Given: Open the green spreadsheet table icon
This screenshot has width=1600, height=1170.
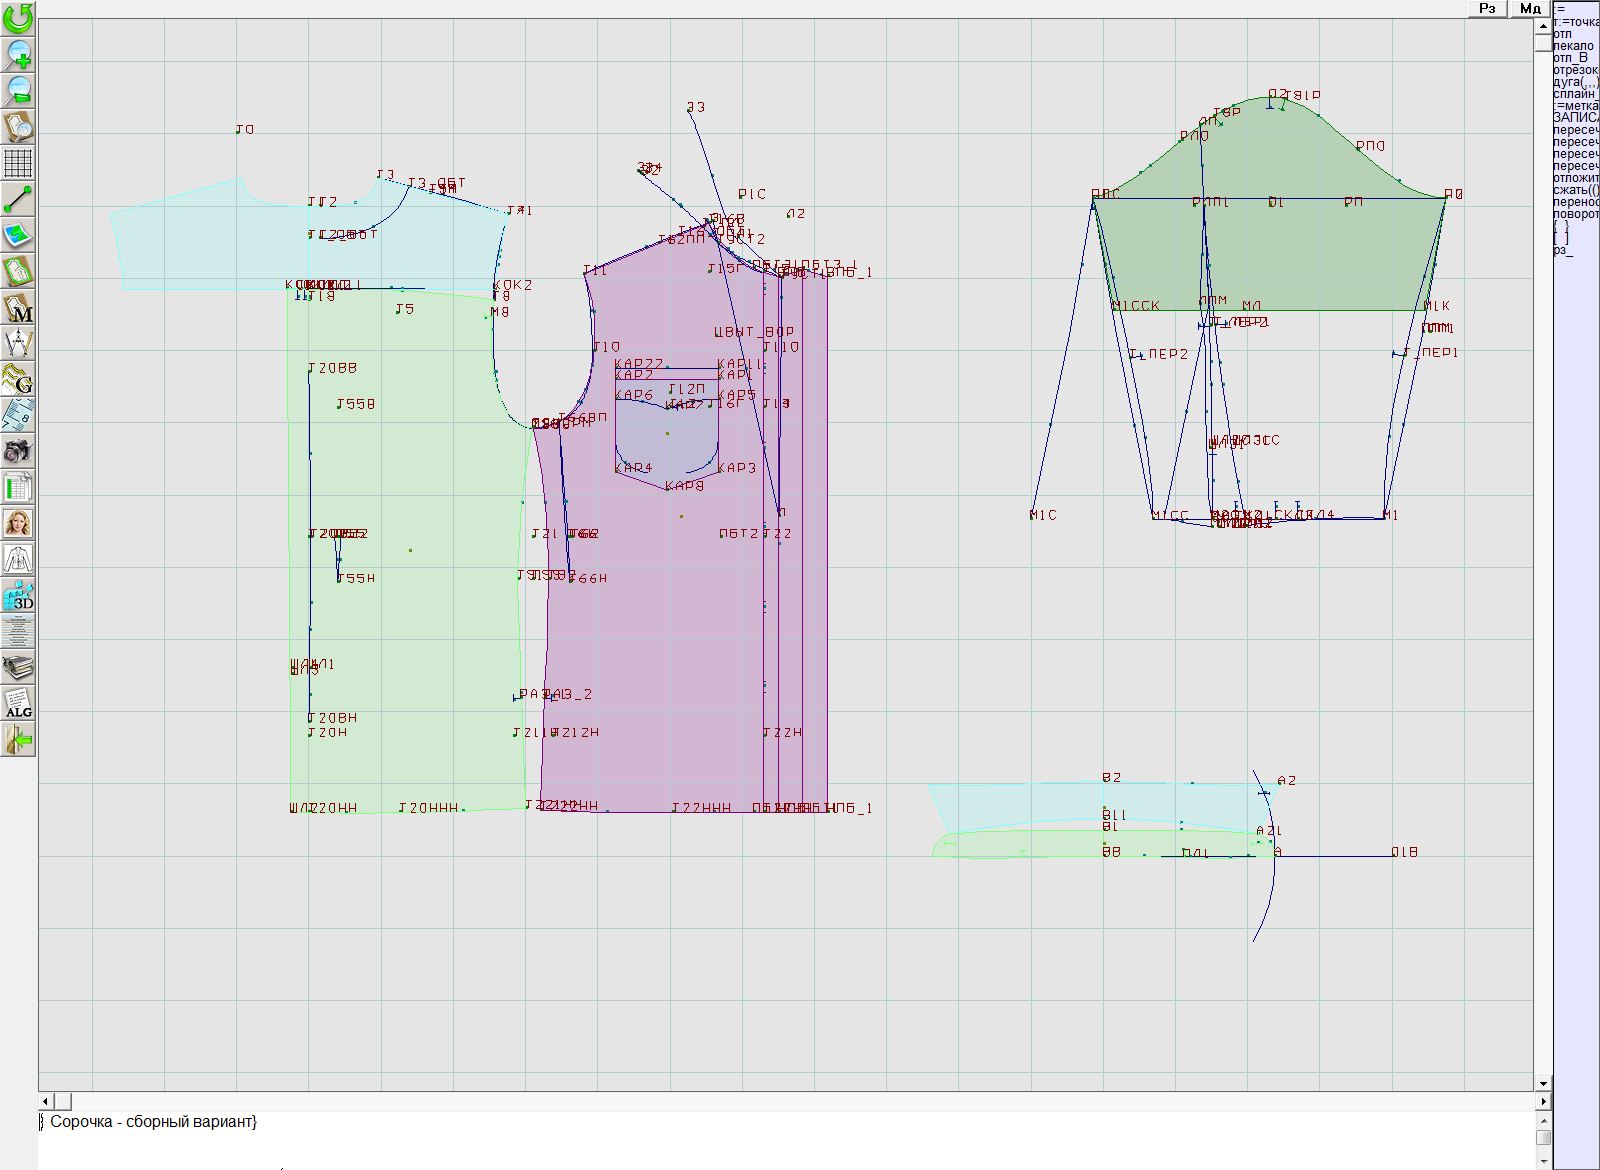Looking at the screenshot, I should pyautogui.click(x=18, y=488).
